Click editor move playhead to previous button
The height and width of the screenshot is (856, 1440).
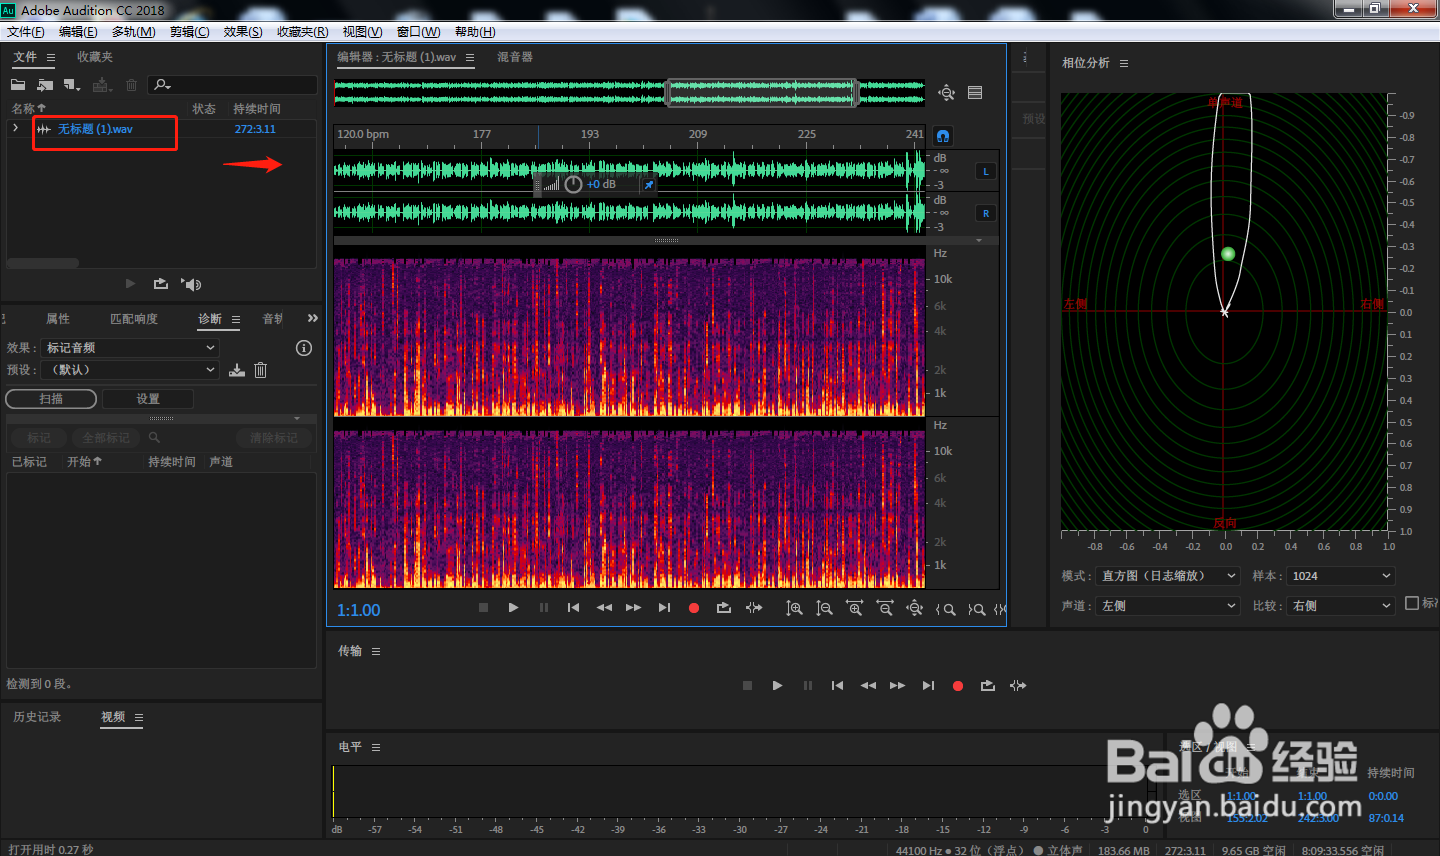[573, 608]
